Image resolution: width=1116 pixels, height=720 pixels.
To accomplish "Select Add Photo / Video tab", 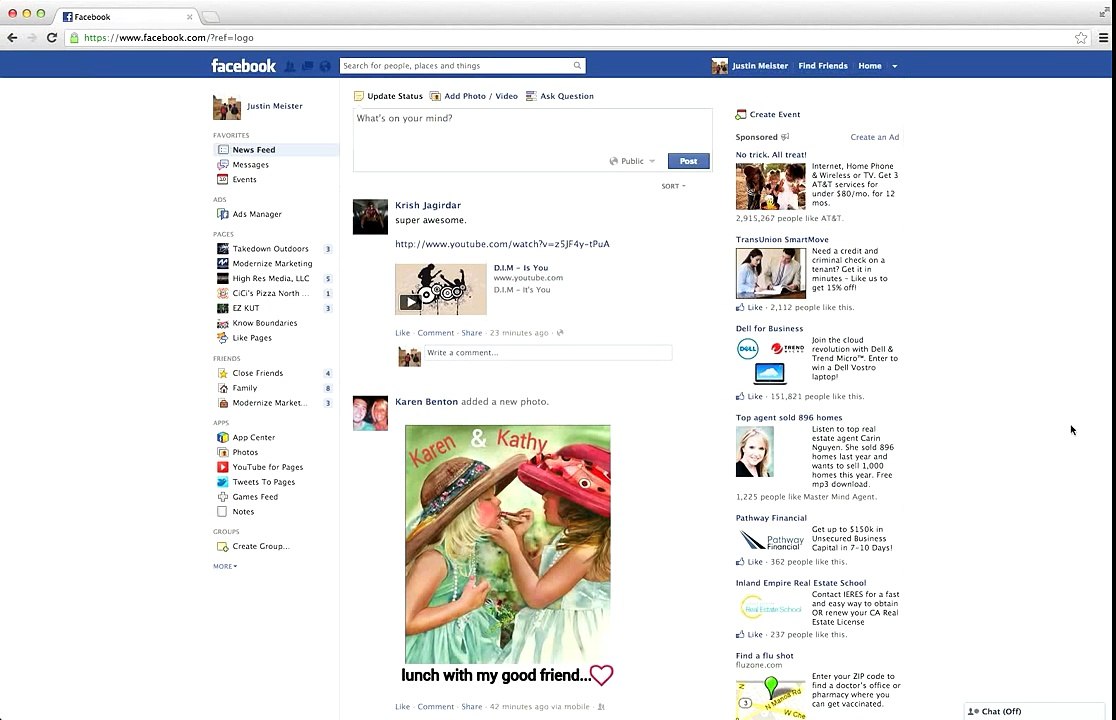I will (x=473, y=96).
